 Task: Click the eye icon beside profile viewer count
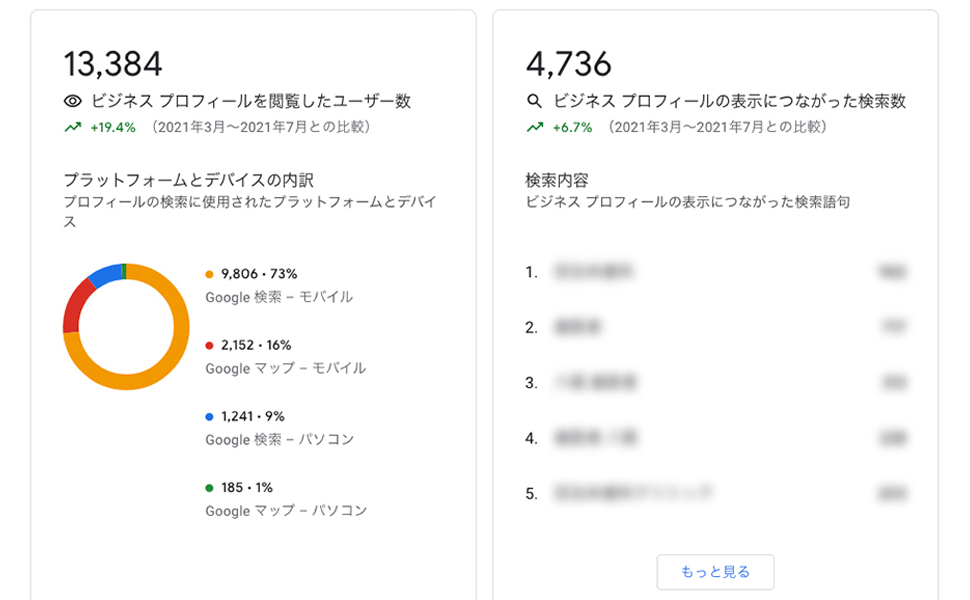pos(70,100)
